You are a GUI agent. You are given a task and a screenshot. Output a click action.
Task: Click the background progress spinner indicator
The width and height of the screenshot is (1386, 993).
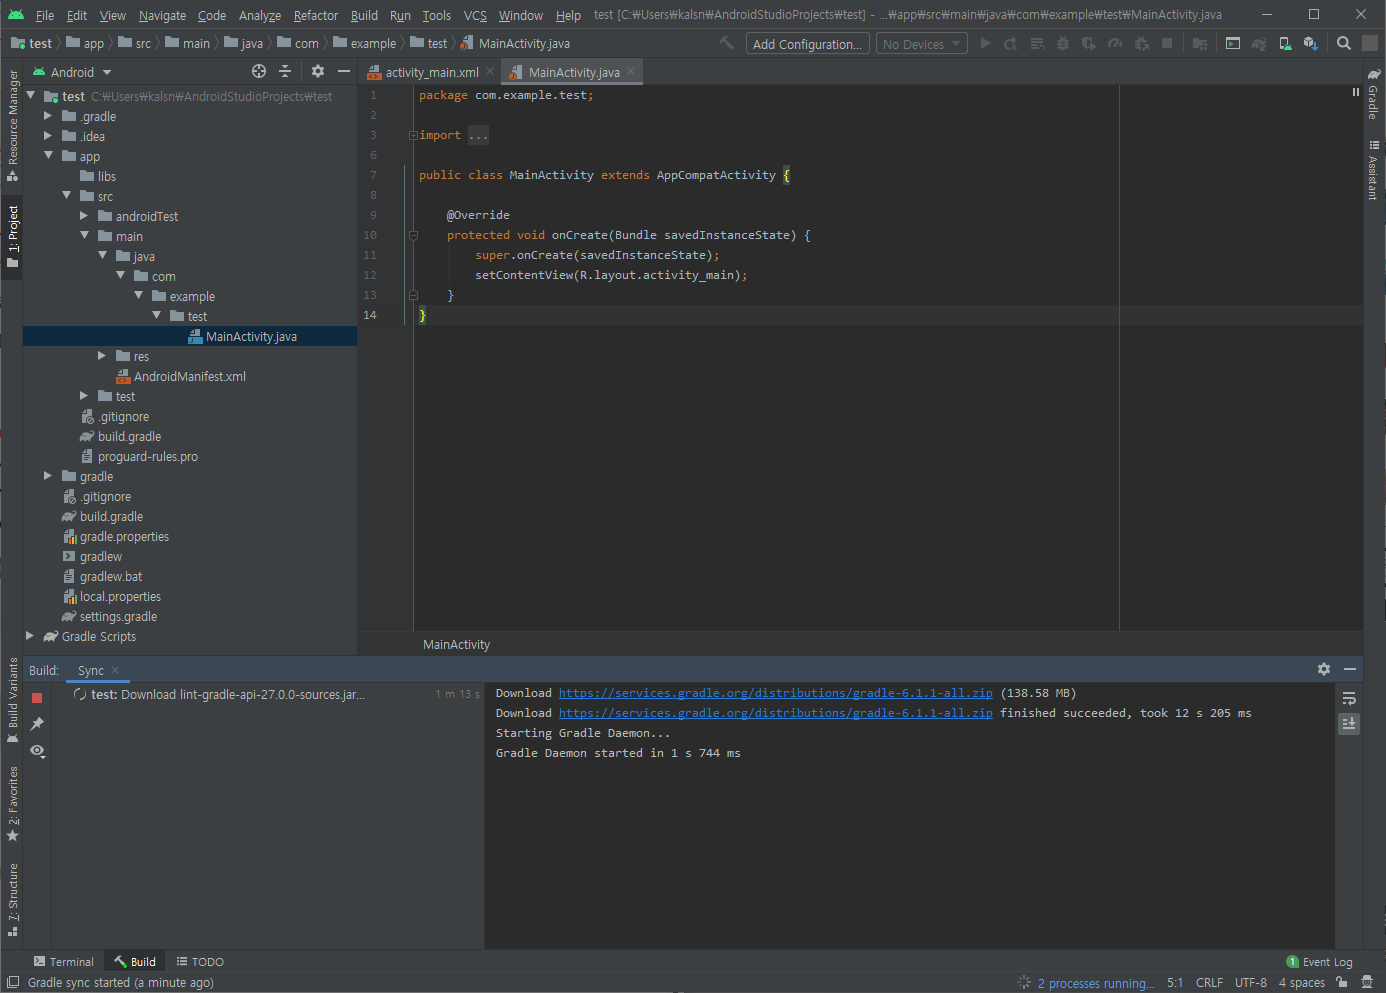(1024, 982)
